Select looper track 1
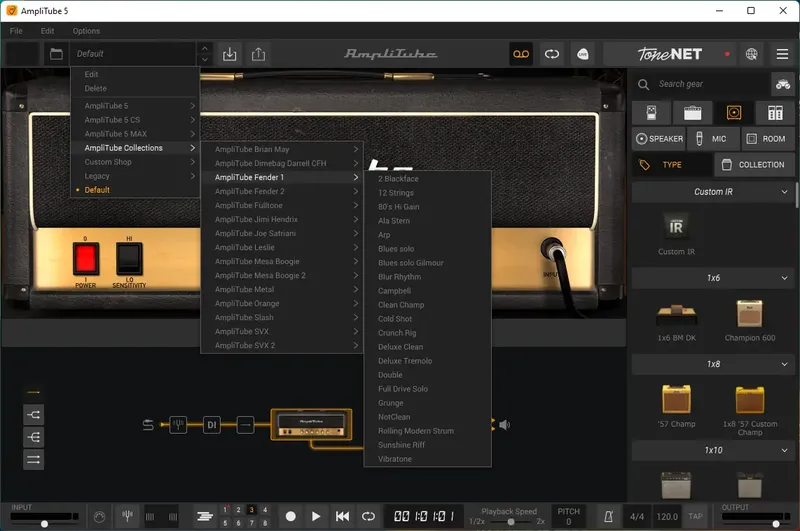 225,510
